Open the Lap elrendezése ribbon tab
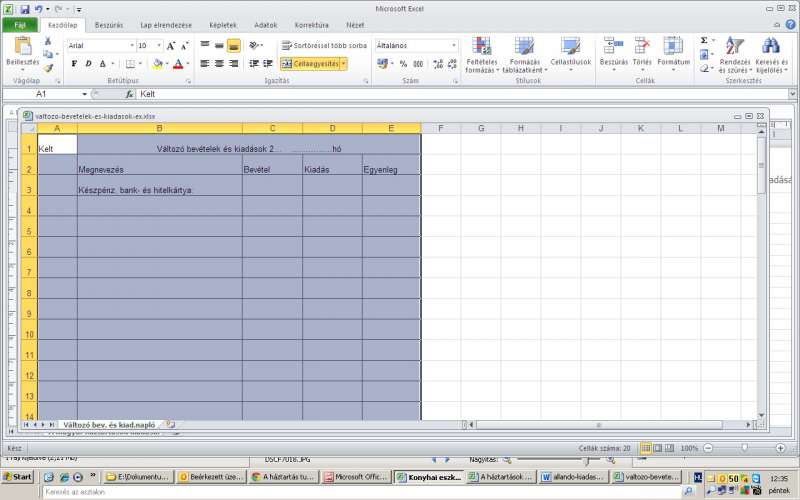The width and height of the screenshot is (800, 500). [x=166, y=24]
